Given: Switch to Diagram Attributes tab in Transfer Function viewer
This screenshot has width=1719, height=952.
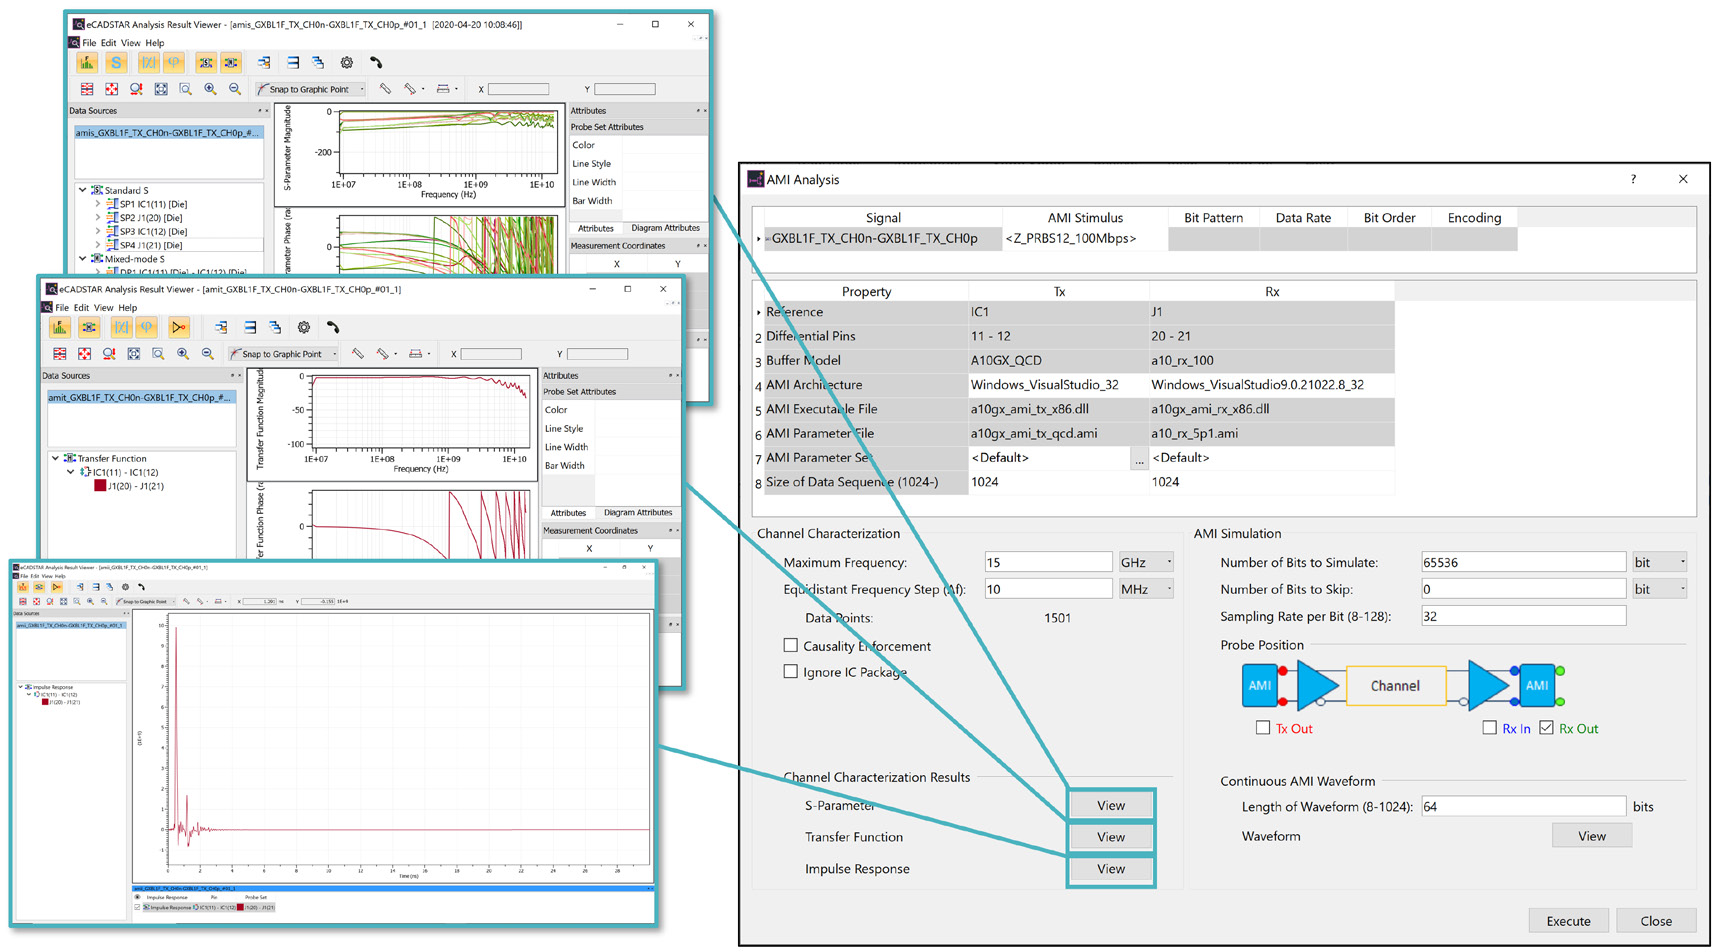Looking at the screenshot, I should [637, 513].
